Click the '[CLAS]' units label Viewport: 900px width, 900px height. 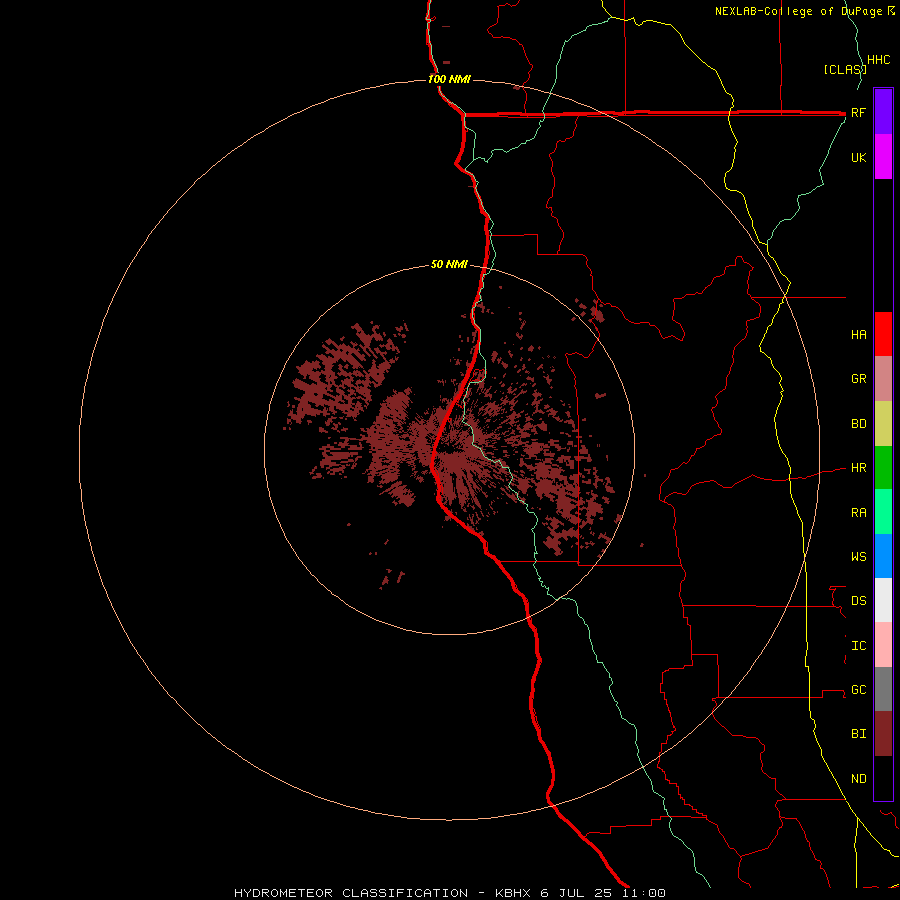click(845, 69)
